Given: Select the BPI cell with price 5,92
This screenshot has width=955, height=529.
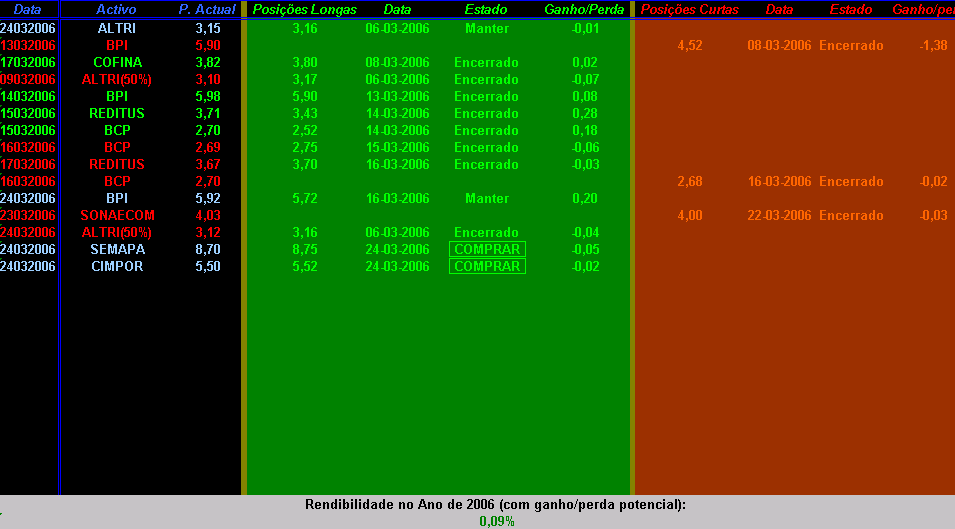Looking at the screenshot, I should [117, 198].
